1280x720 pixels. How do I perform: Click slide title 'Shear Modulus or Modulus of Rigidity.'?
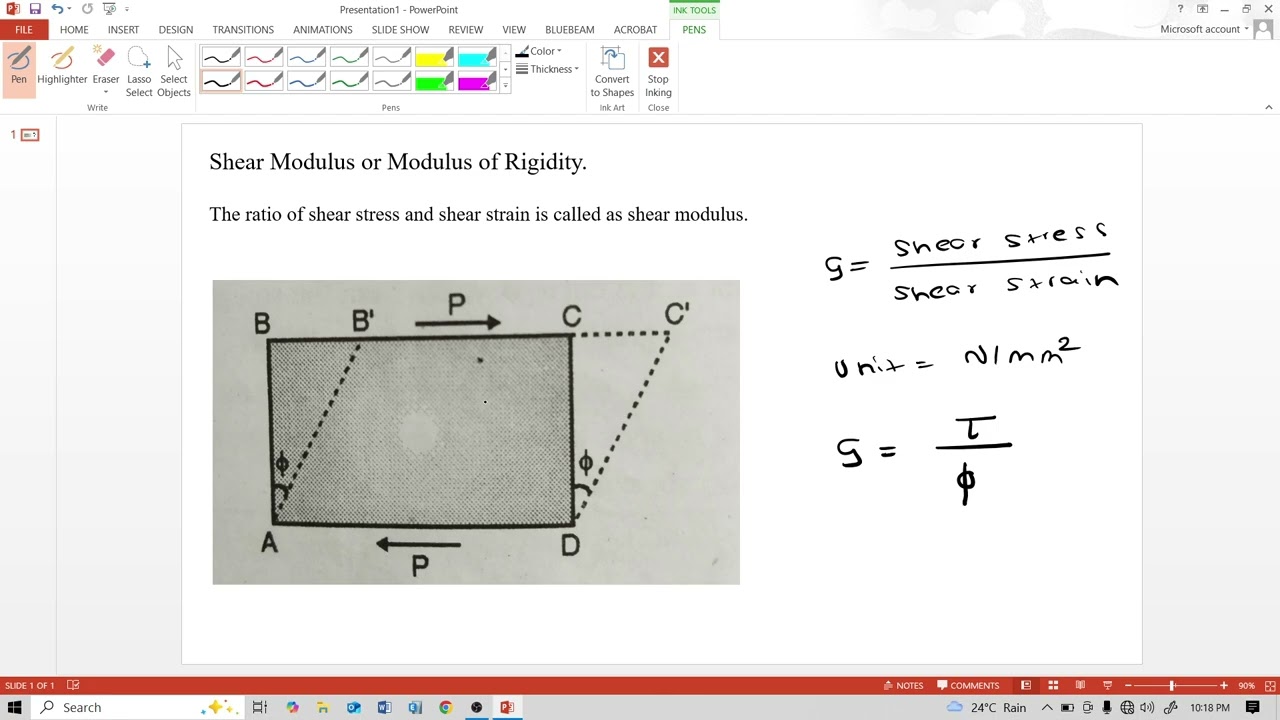pos(398,162)
